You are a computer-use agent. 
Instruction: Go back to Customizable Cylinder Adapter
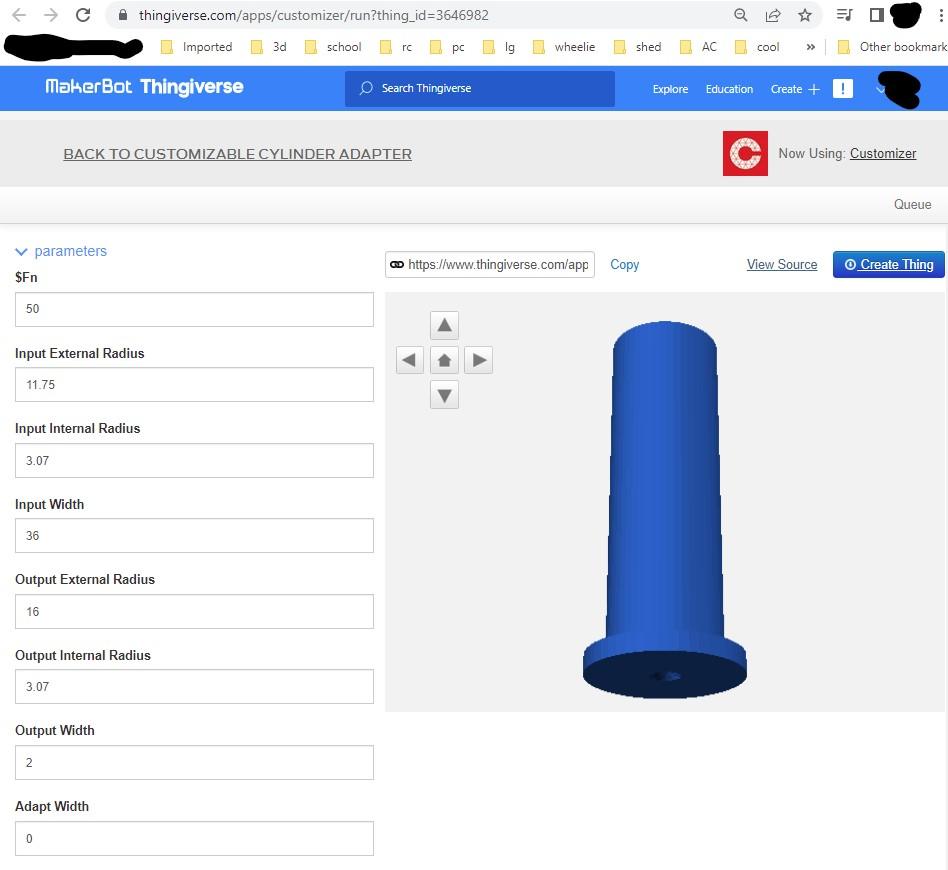(x=237, y=154)
